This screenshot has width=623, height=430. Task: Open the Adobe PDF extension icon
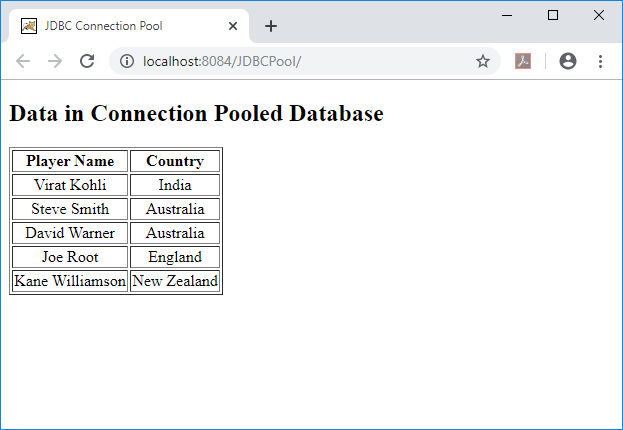[523, 61]
